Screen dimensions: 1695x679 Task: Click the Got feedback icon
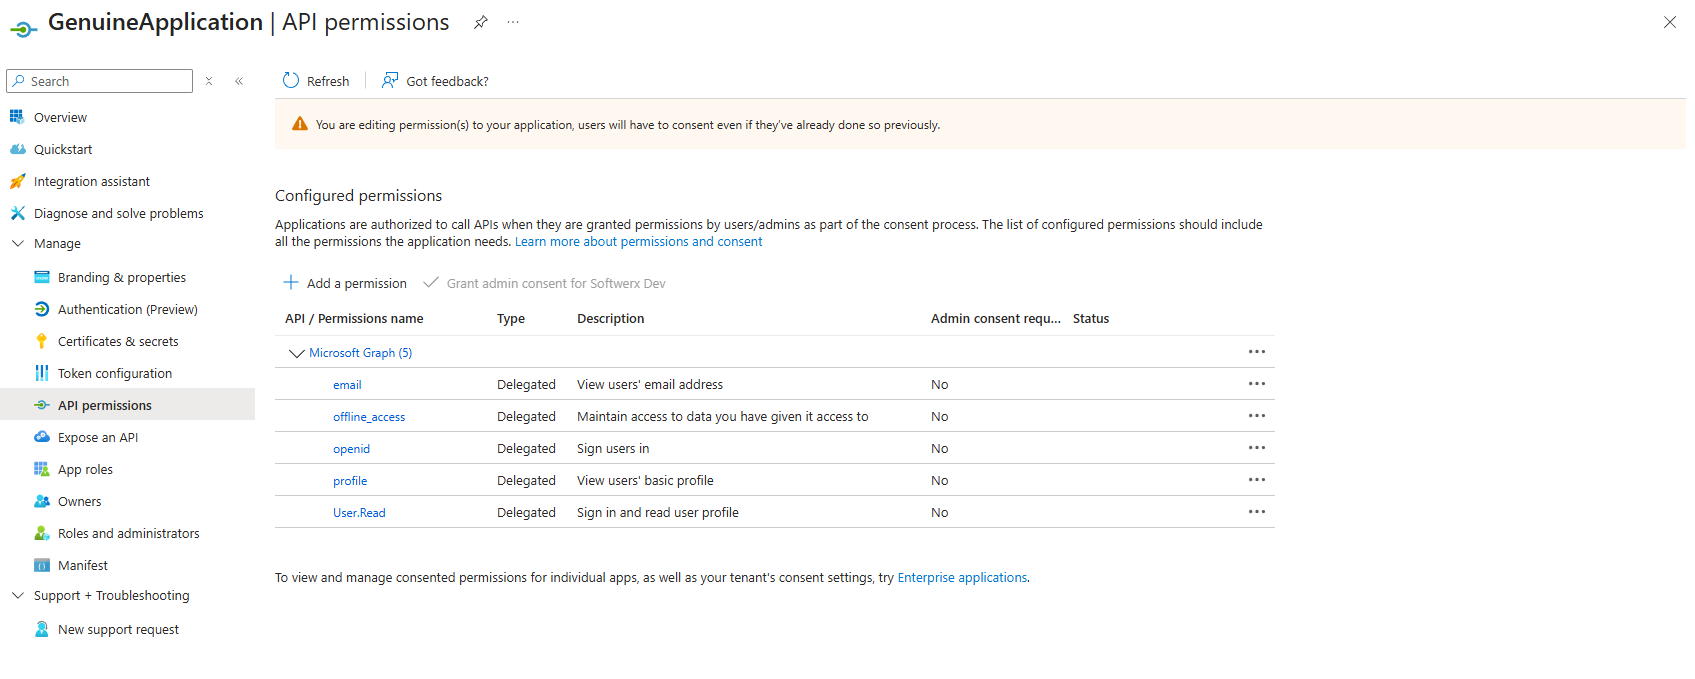(390, 81)
